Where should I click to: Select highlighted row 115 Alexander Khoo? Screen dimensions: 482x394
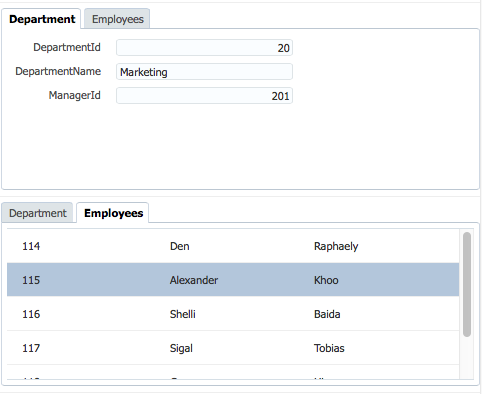[233, 280]
